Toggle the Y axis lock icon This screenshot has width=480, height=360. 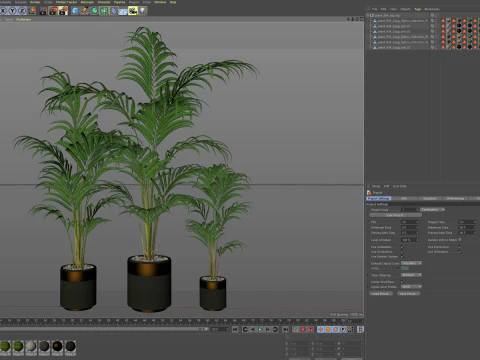point(12,11)
